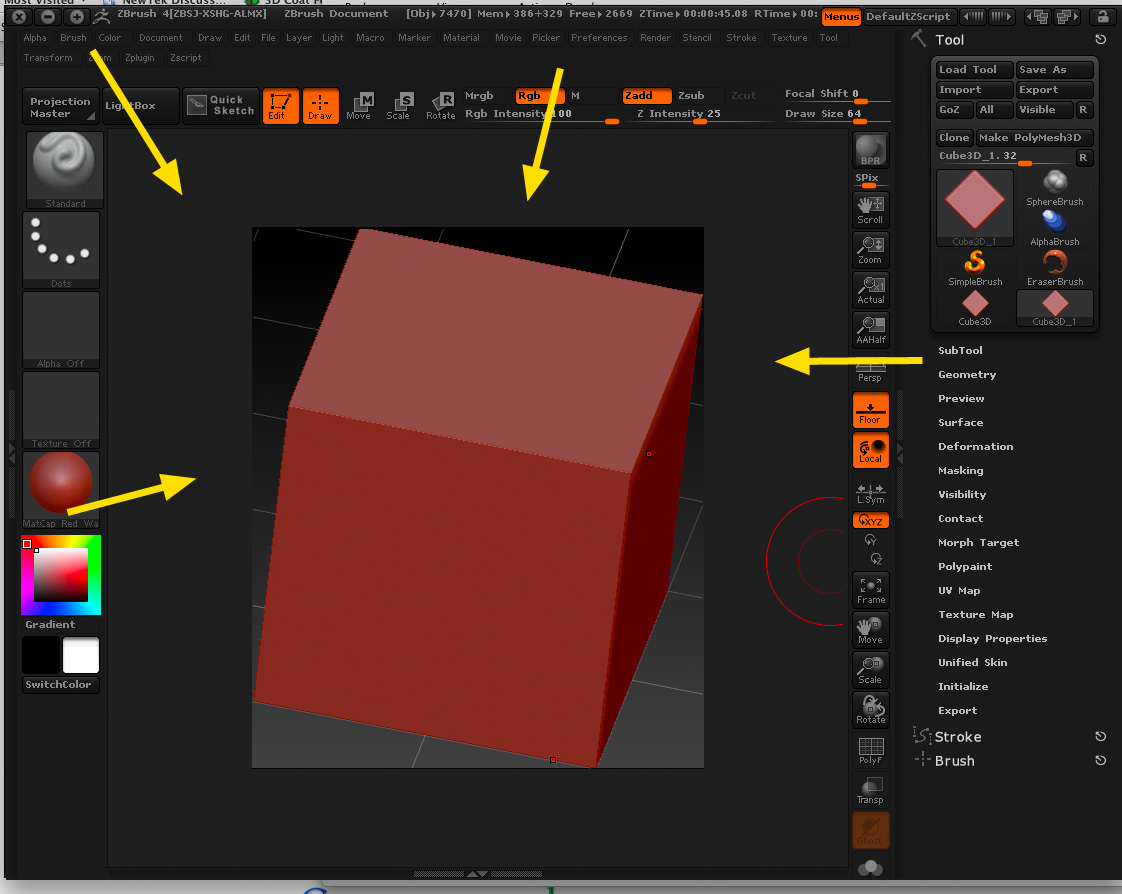Viewport: 1122px width, 894px height.
Task: Select the SimpleBrush tool
Action: 975,269
